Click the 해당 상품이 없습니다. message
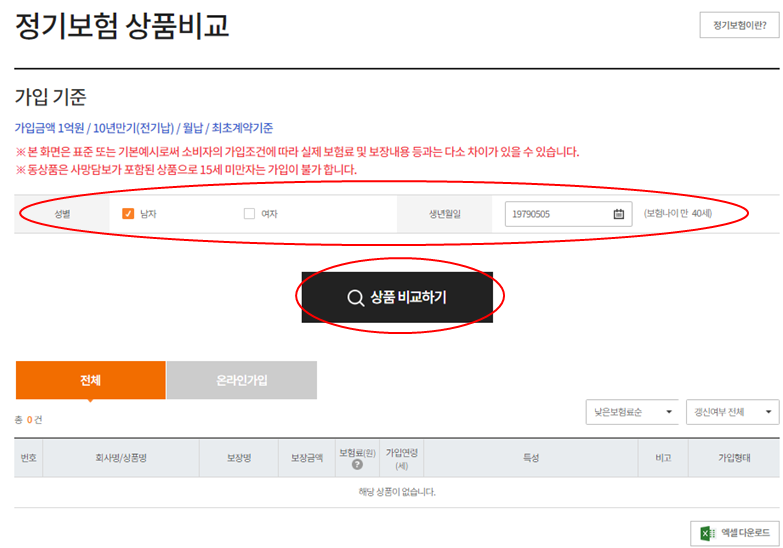Viewport: 783px width, 548px height. click(x=397, y=492)
